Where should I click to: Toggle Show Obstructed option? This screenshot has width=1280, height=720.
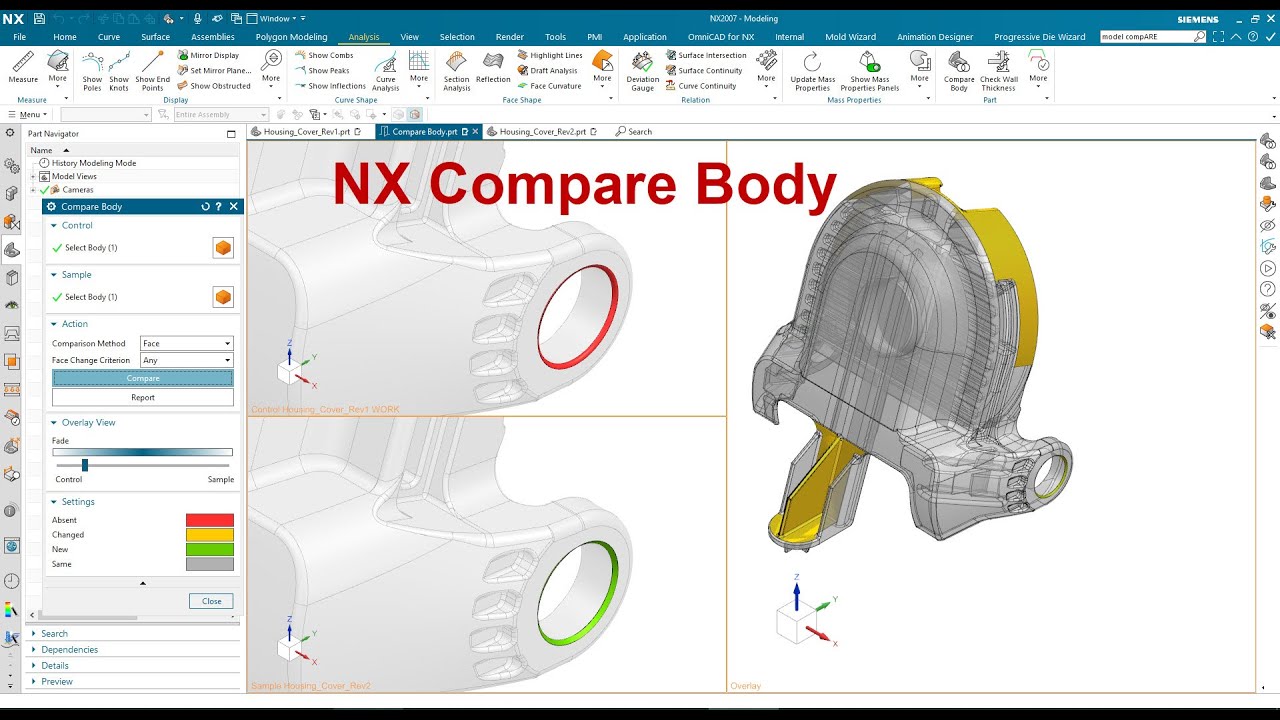[214, 86]
